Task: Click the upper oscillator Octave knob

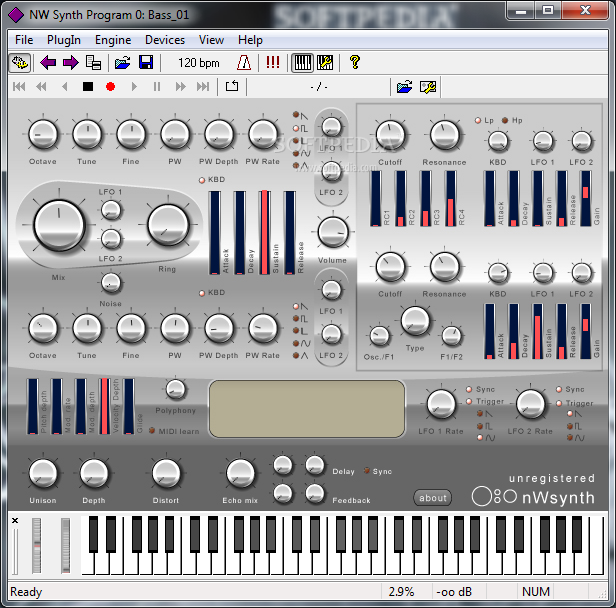Action: pos(43,134)
